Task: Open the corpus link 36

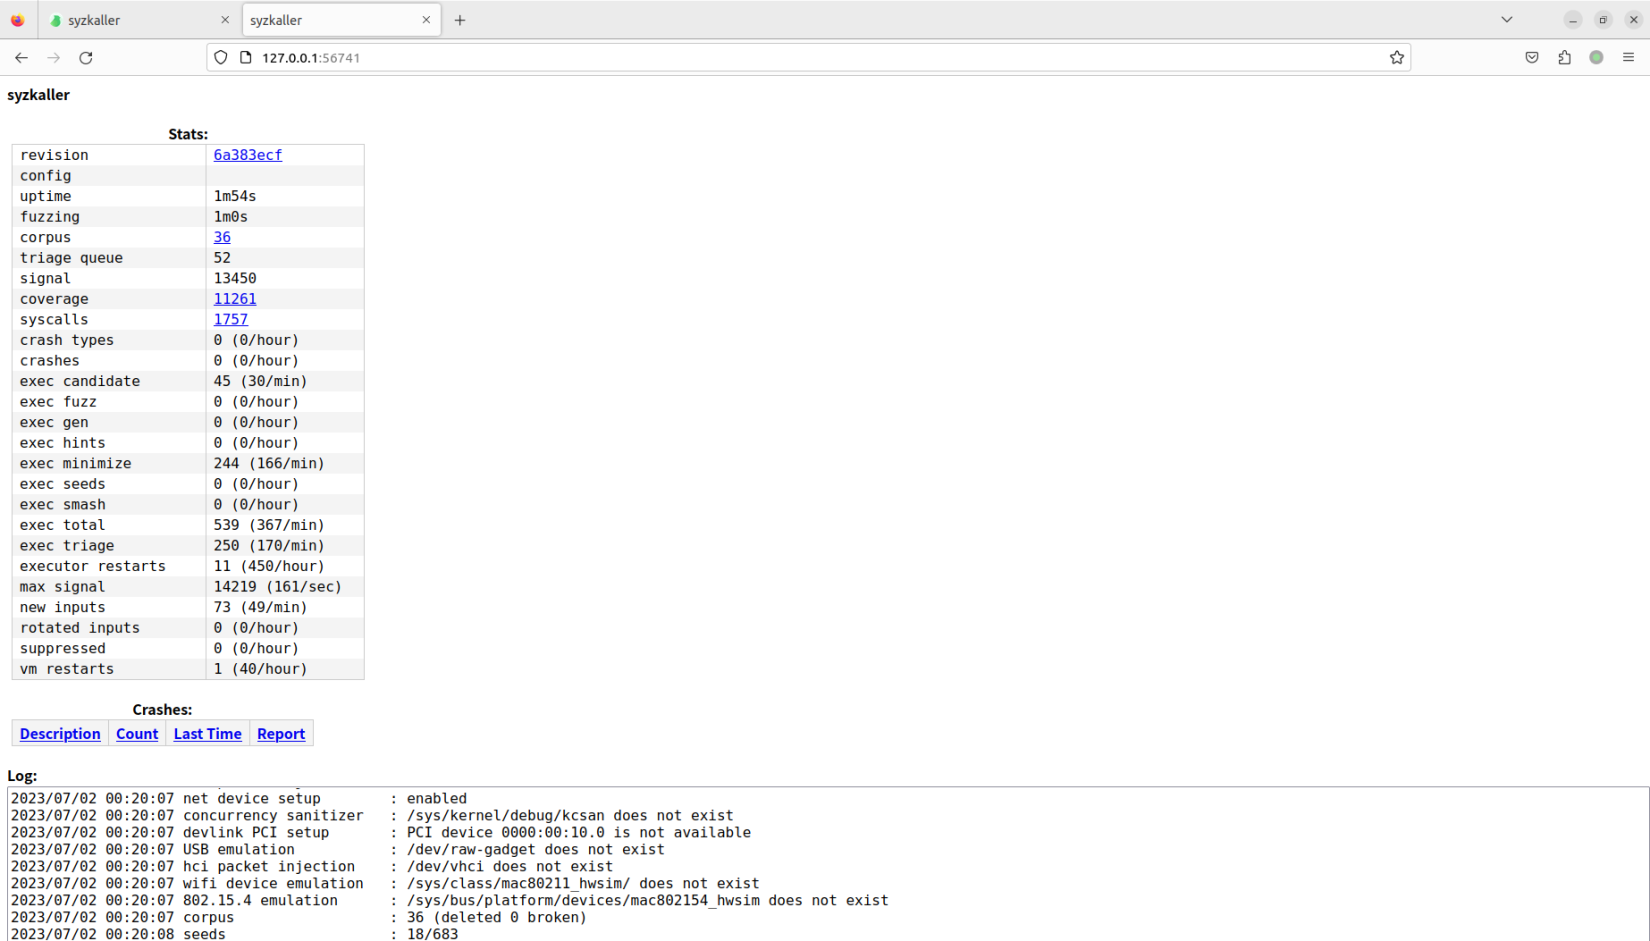Action: (x=222, y=237)
